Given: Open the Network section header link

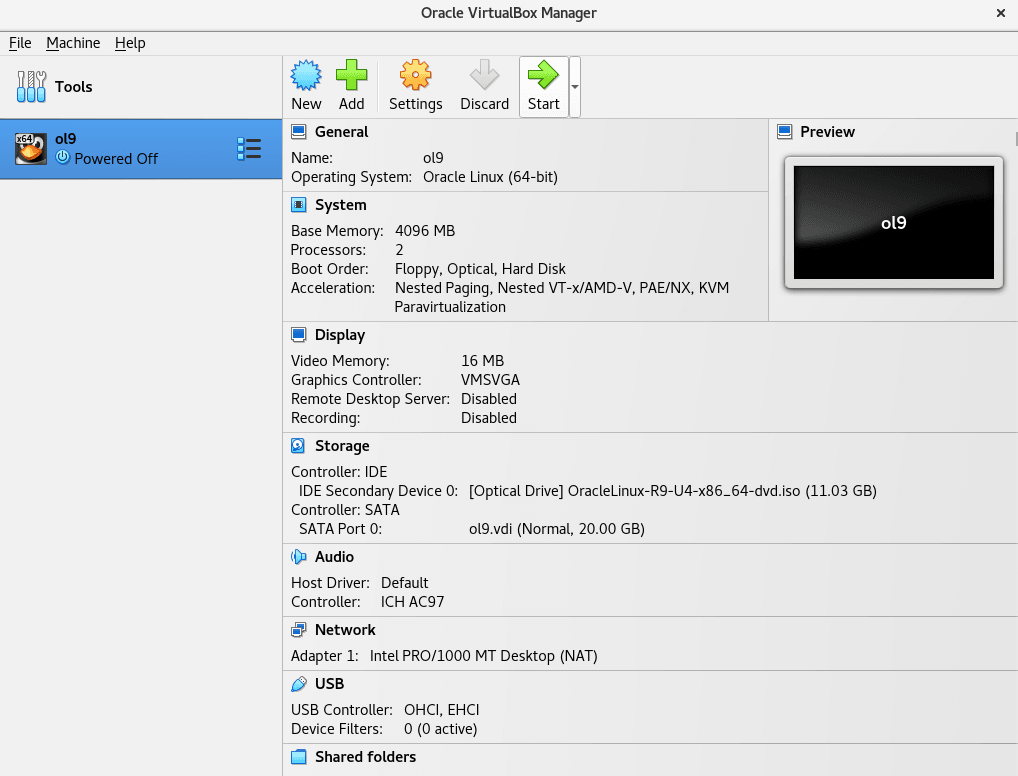Looking at the screenshot, I should coord(345,630).
